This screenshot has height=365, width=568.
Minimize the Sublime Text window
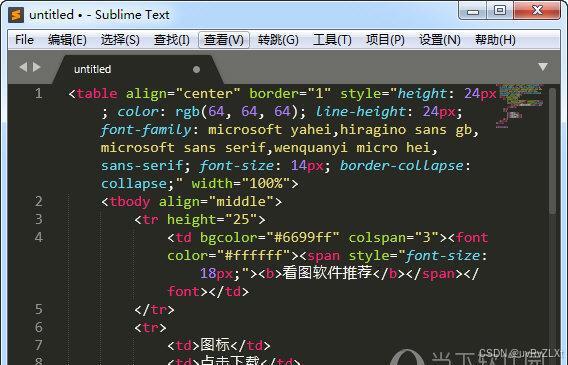pyautogui.click(x=473, y=12)
